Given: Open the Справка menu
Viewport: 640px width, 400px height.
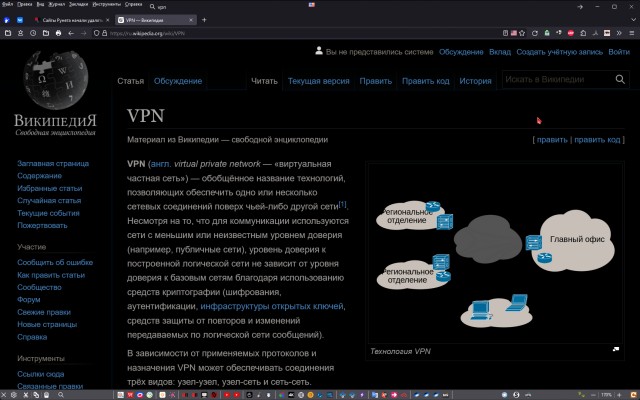Looking at the screenshot, I should click(x=133, y=4).
